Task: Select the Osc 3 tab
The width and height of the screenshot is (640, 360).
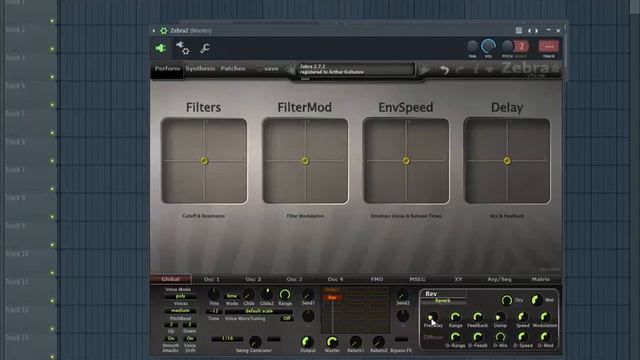Action: pos(294,279)
